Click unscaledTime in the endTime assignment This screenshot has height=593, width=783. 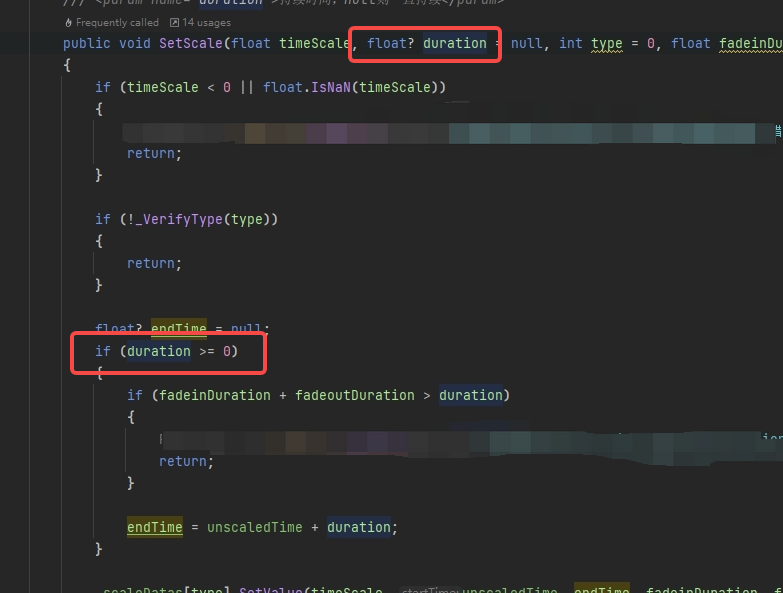[255, 527]
